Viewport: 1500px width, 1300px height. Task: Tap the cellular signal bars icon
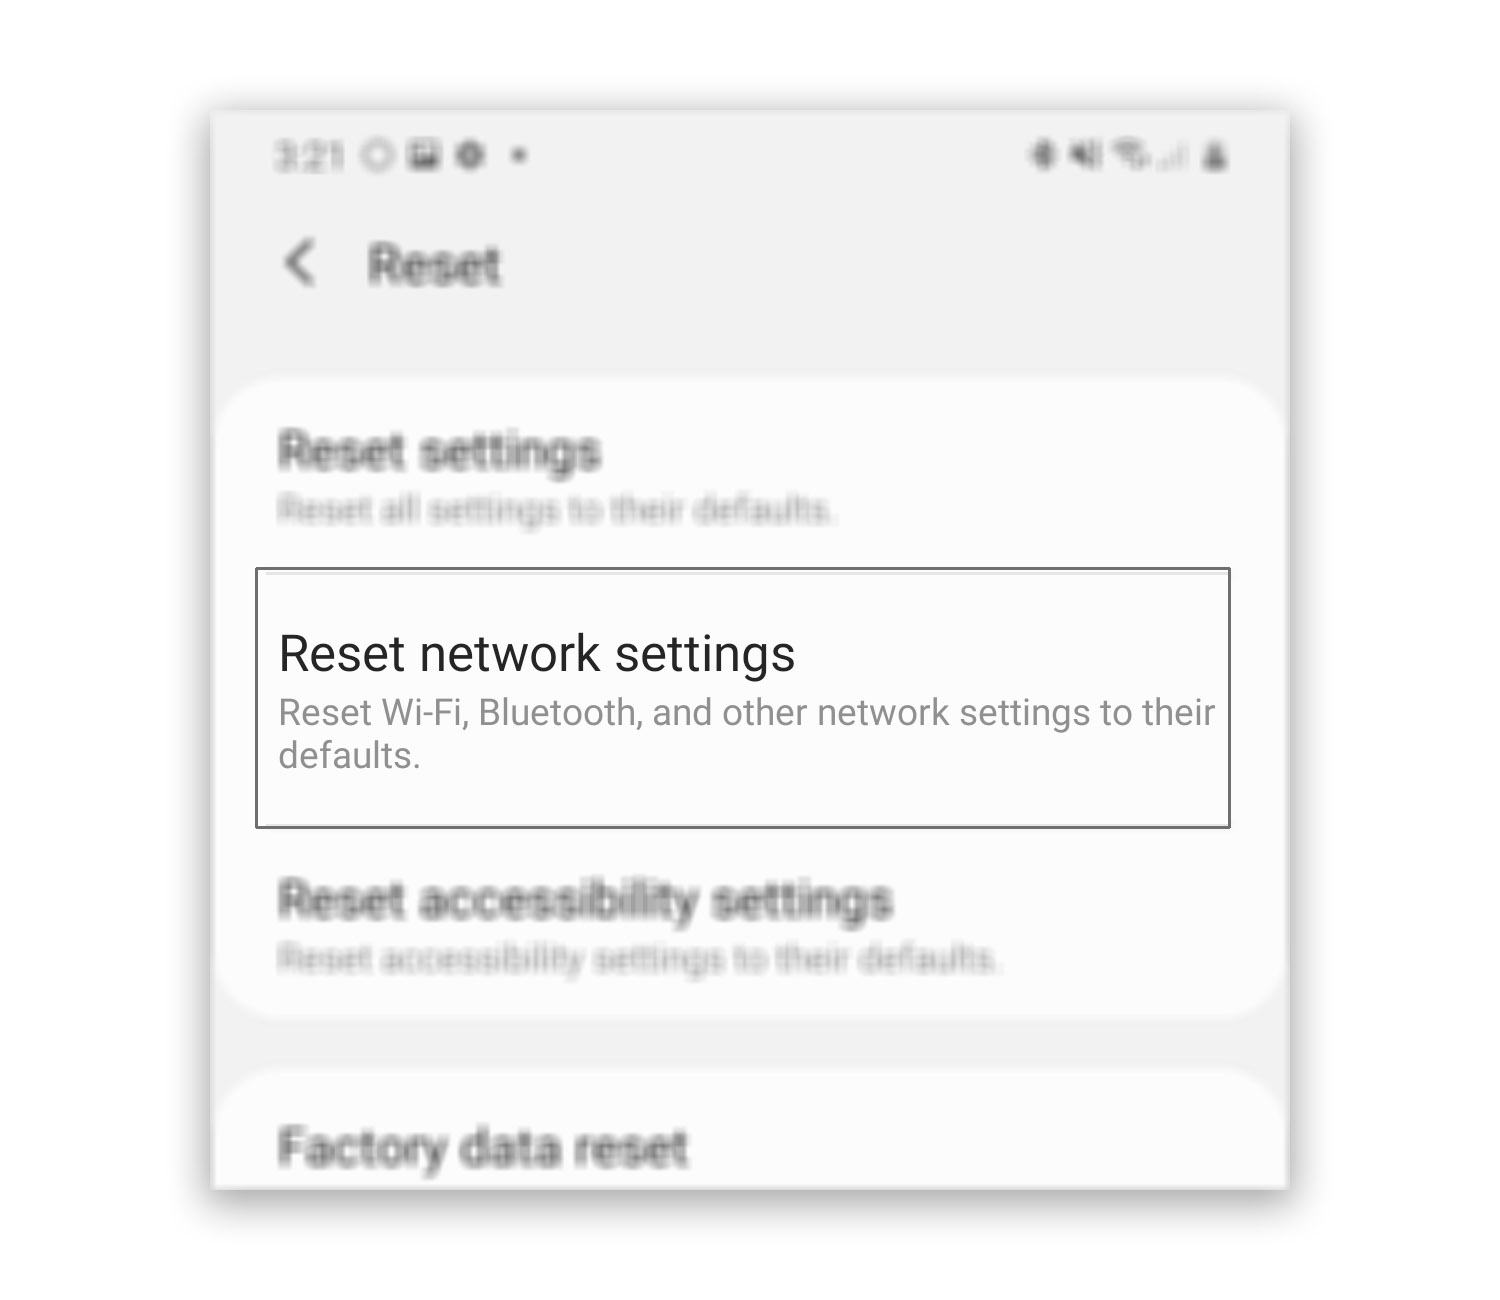pyautogui.click(x=1170, y=158)
